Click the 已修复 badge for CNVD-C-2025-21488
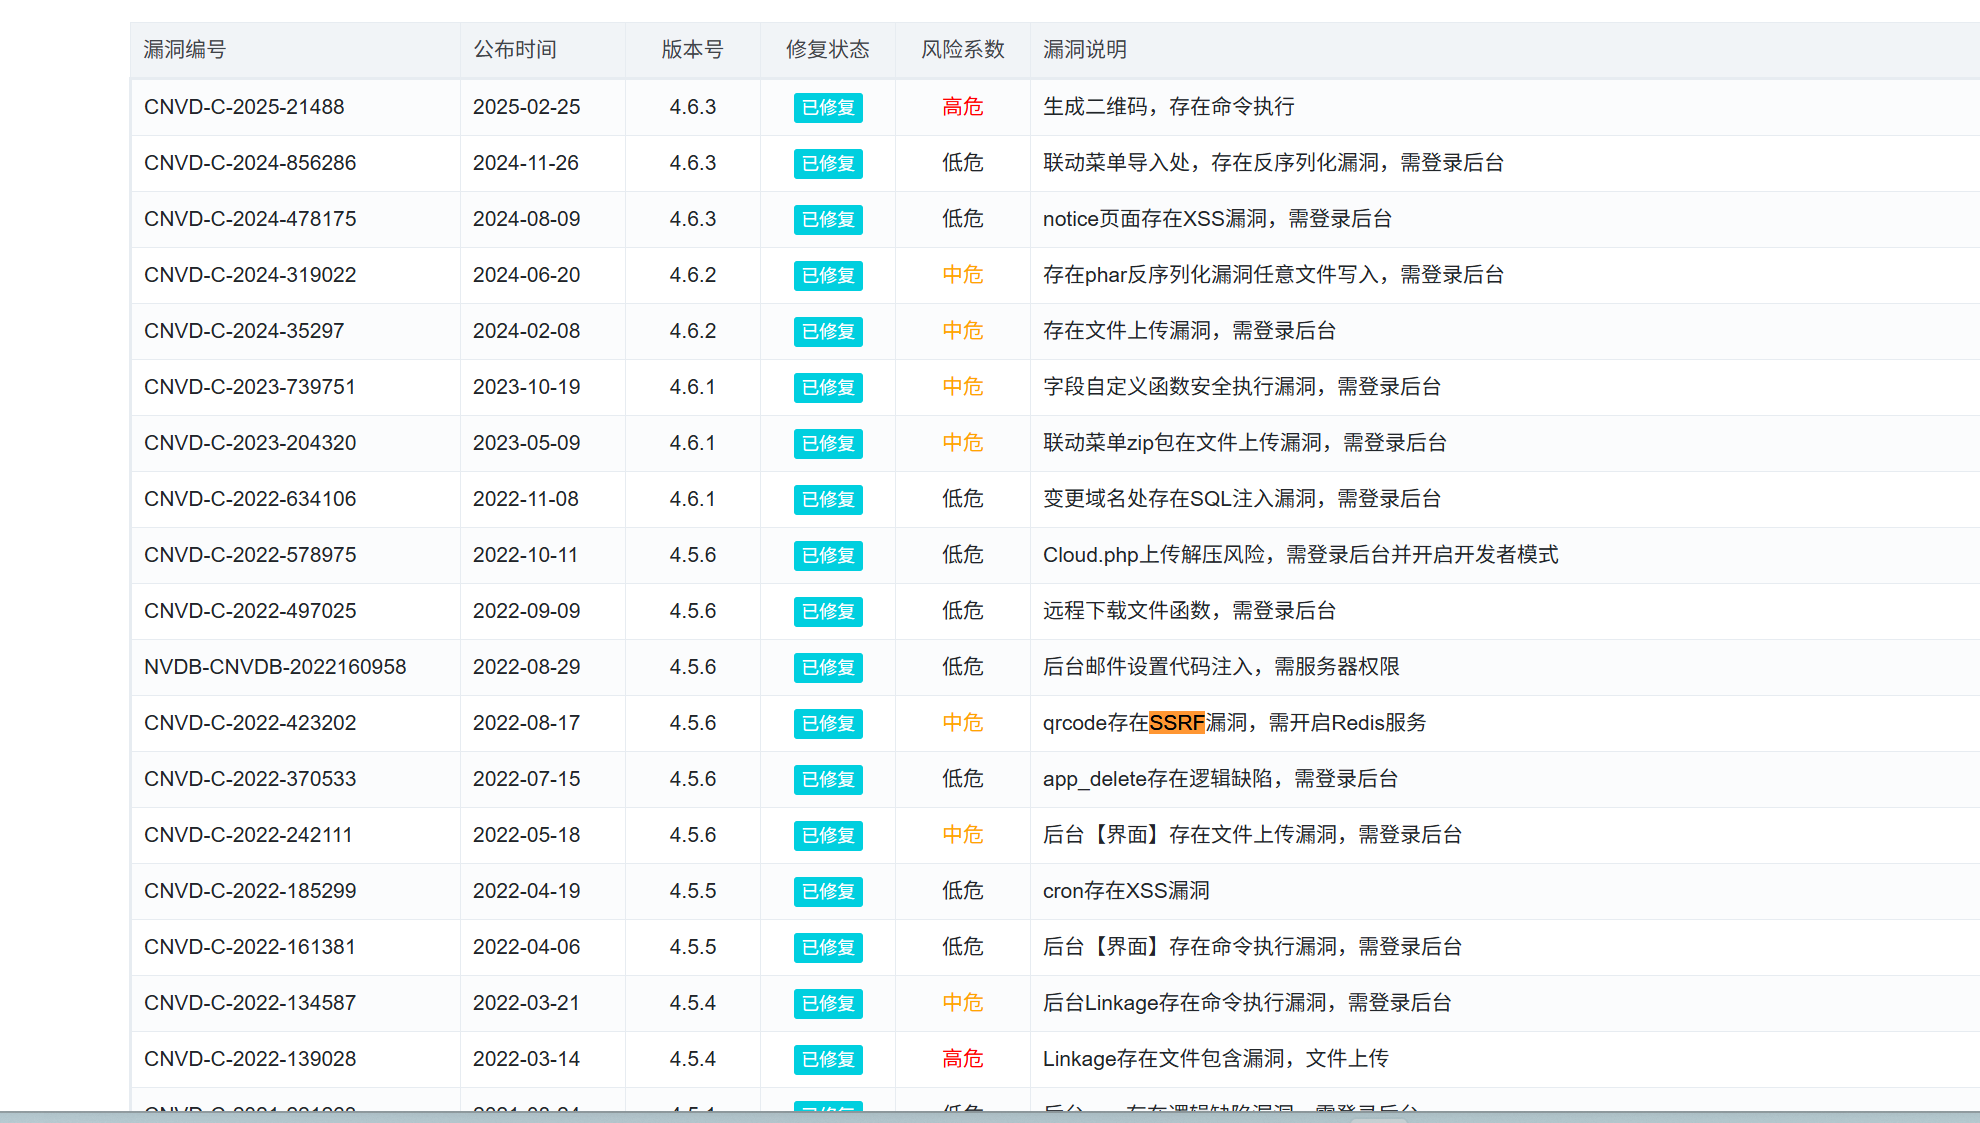This screenshot has width=1980, height=1123. (x=828, y=107)
